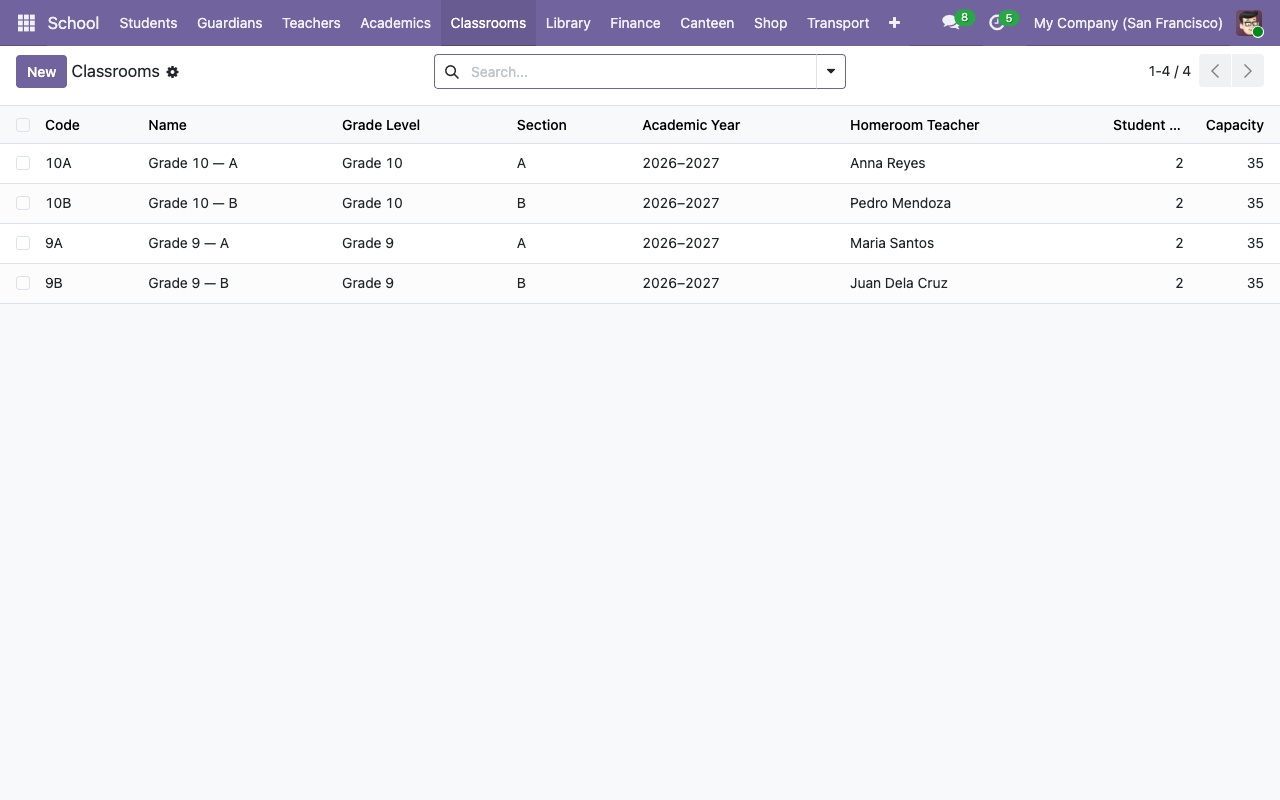Sort by Grade Level column header
The width and height of the screenshot is (1280, 800).
click(381, 125)
